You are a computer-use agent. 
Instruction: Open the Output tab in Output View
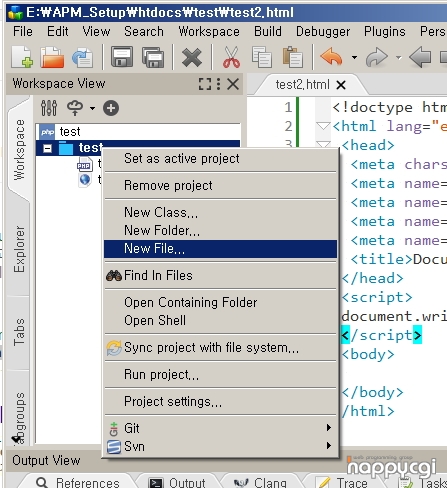(x=178, y=482)
